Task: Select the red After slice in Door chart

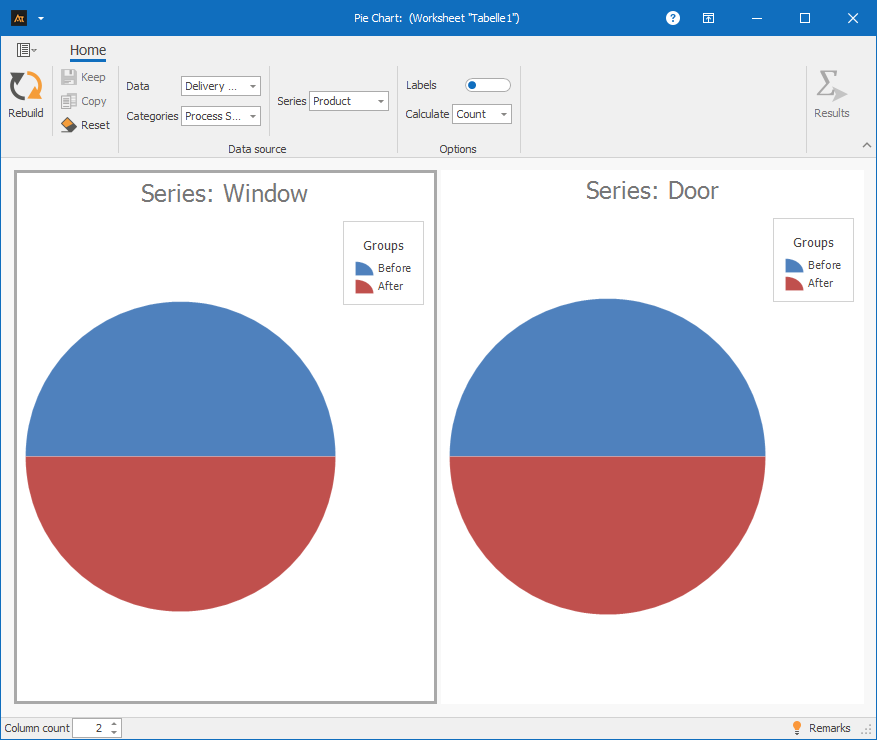Action: (607, 535)
